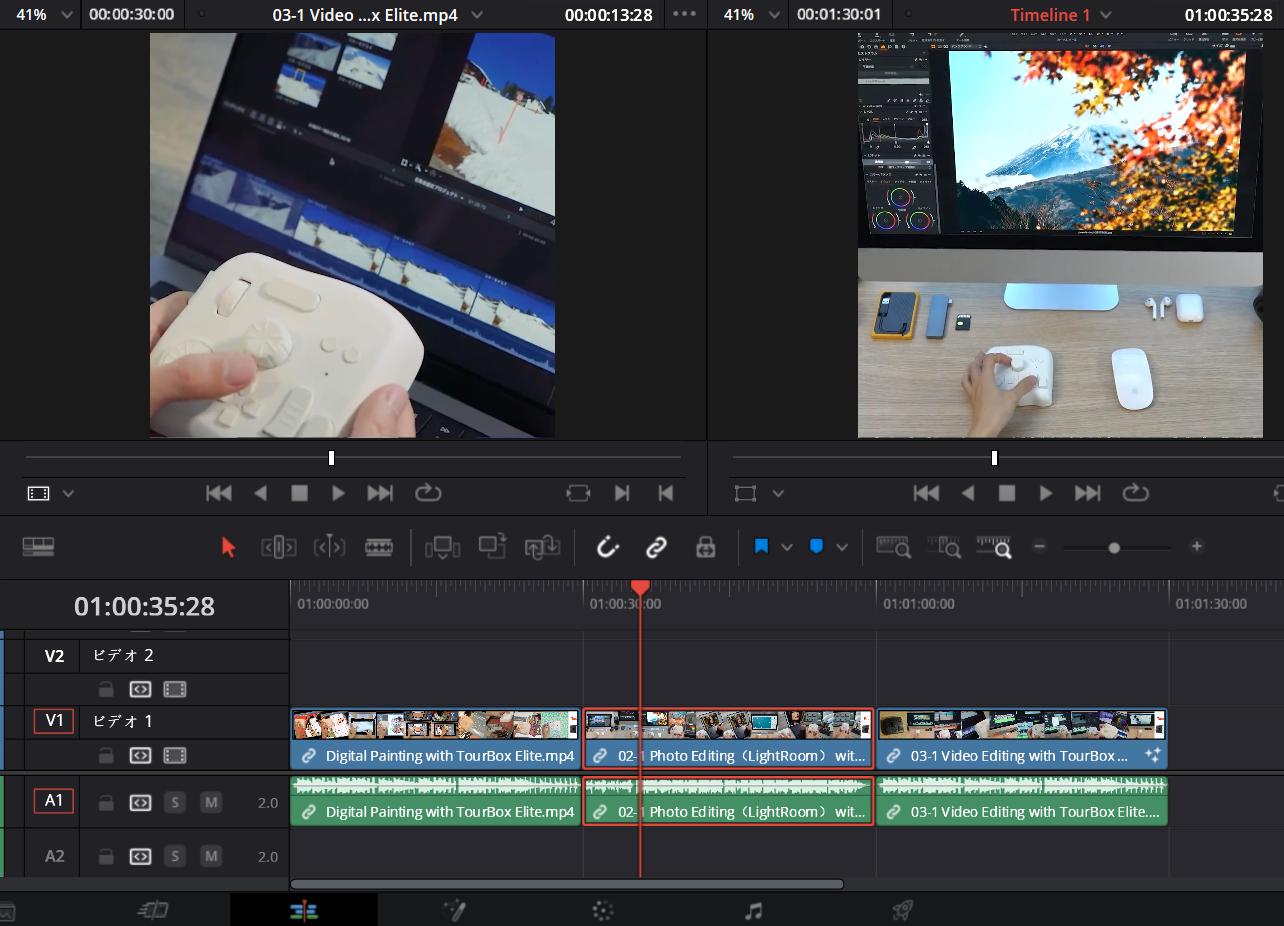
Task: Select the Blade edit mode tool
Action: coord(379,547)
